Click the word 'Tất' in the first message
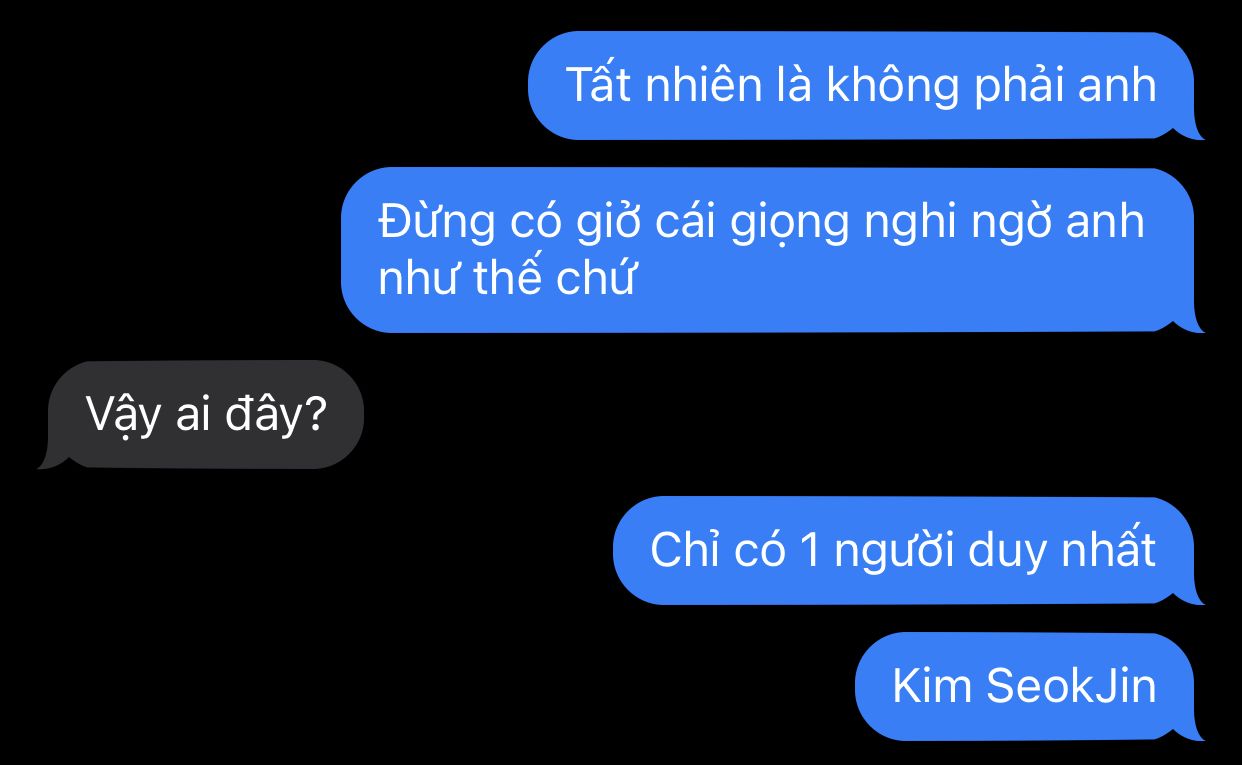 [x=598, y=85]
